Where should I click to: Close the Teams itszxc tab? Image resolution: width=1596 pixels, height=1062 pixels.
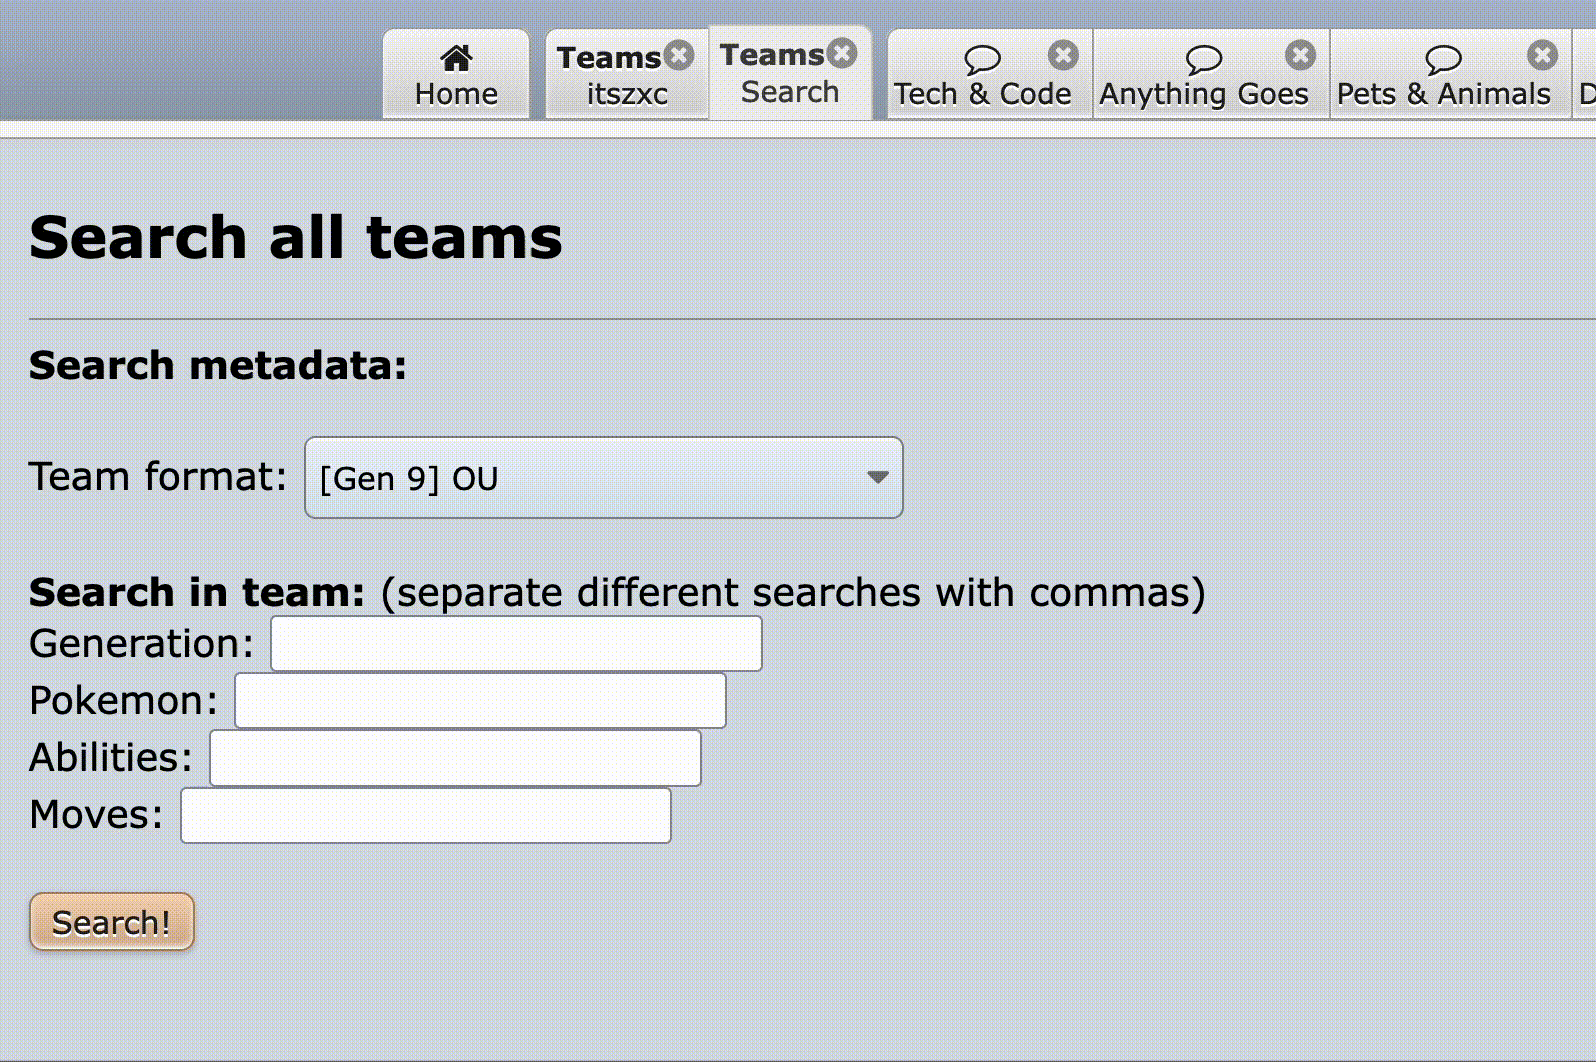coord(680,55)
